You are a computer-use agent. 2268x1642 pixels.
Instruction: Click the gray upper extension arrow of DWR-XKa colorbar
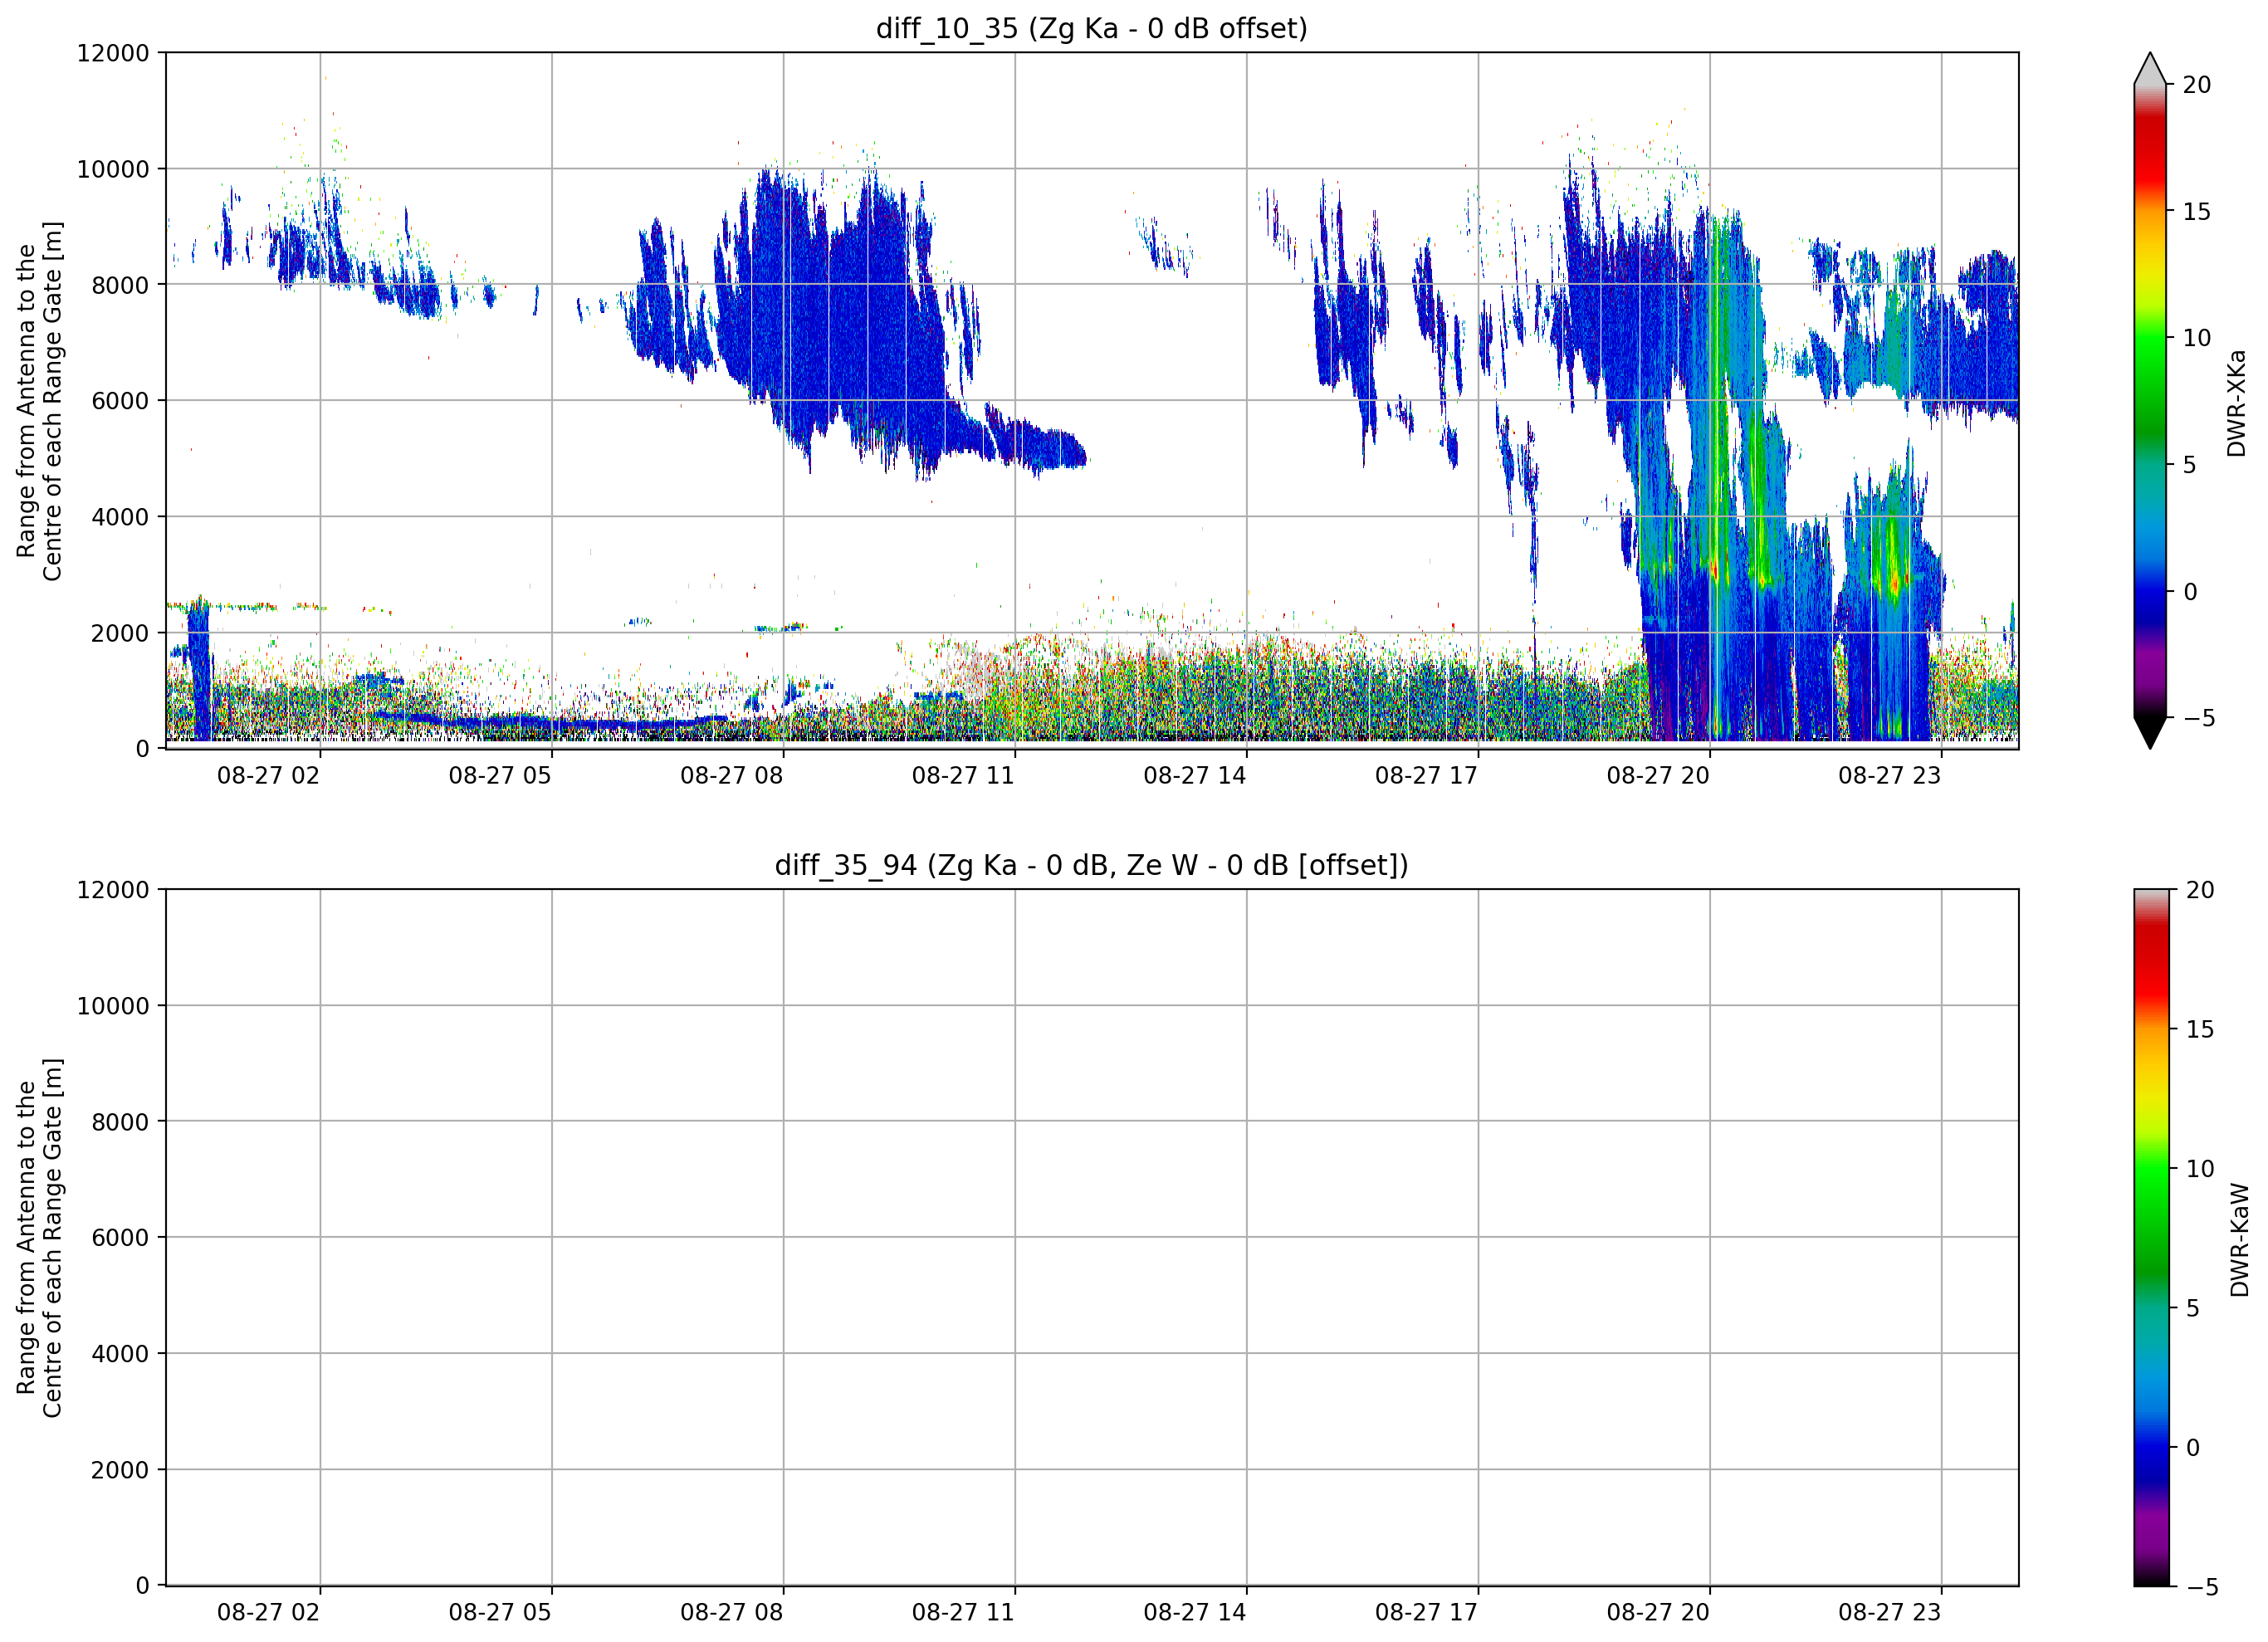click(x=2150, y=69)
